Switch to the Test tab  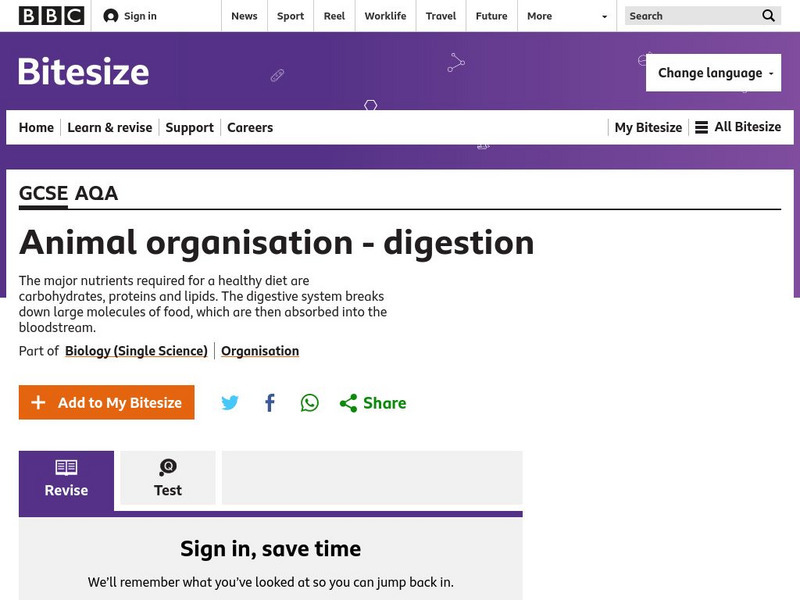pos(167,478)
